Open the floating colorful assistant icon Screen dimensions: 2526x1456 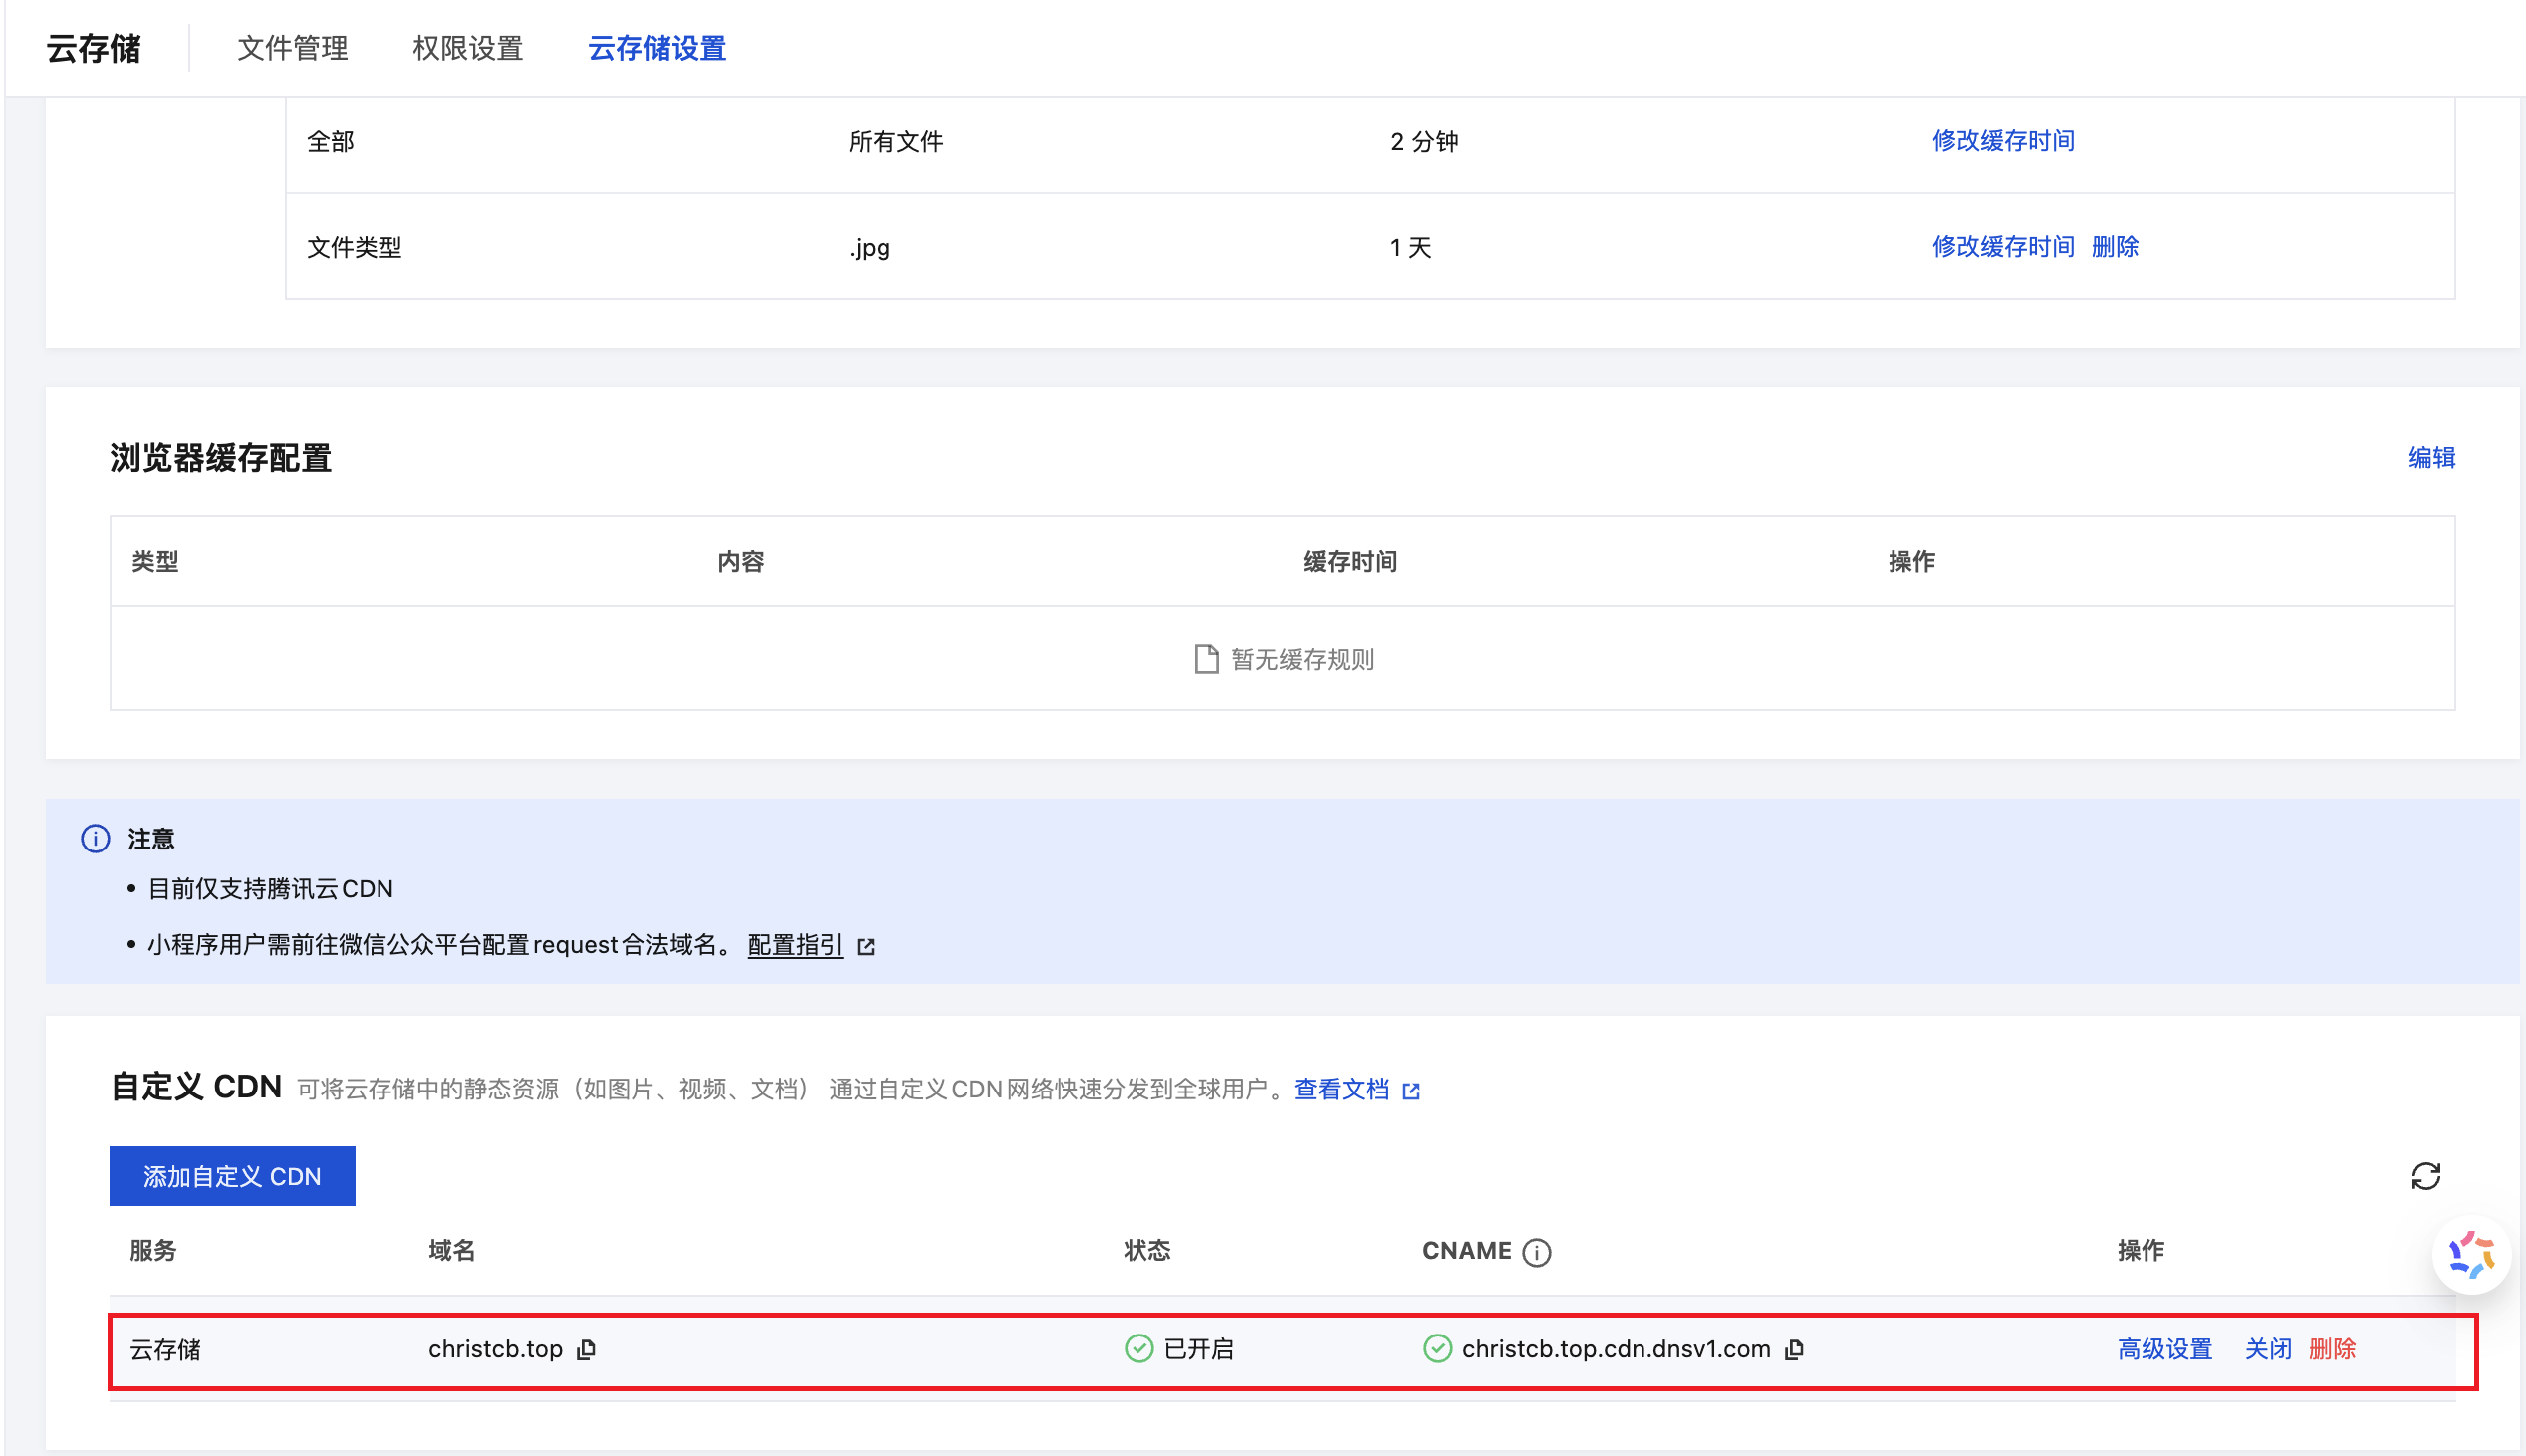(x=2471, y=1256)
